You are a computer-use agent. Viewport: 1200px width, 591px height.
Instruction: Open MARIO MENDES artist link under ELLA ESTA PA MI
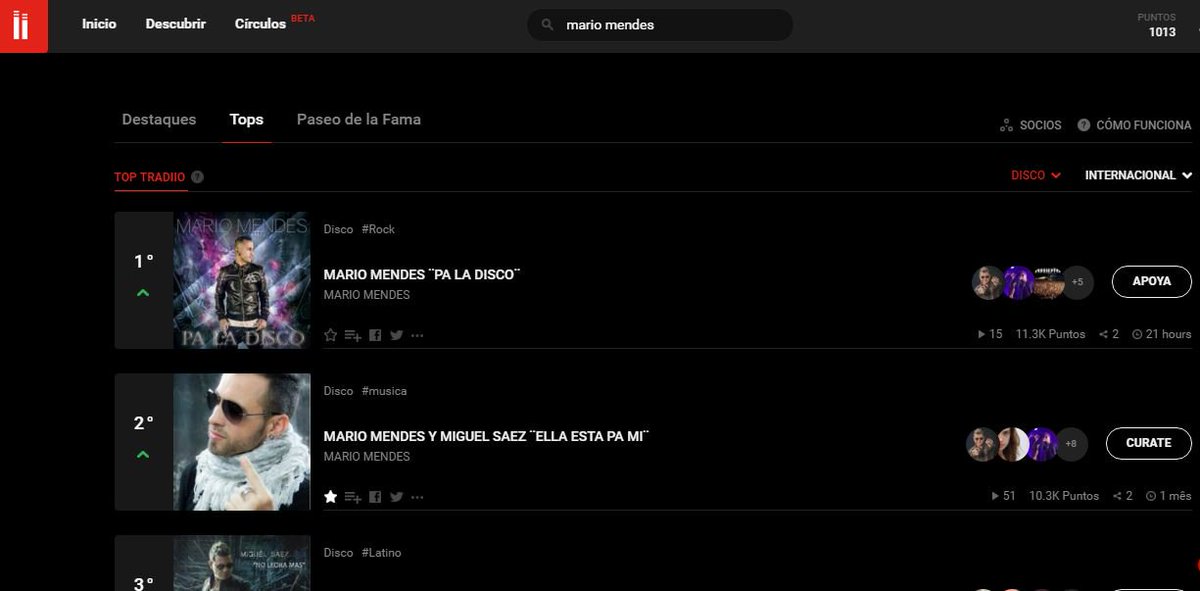tap(367, 457)
